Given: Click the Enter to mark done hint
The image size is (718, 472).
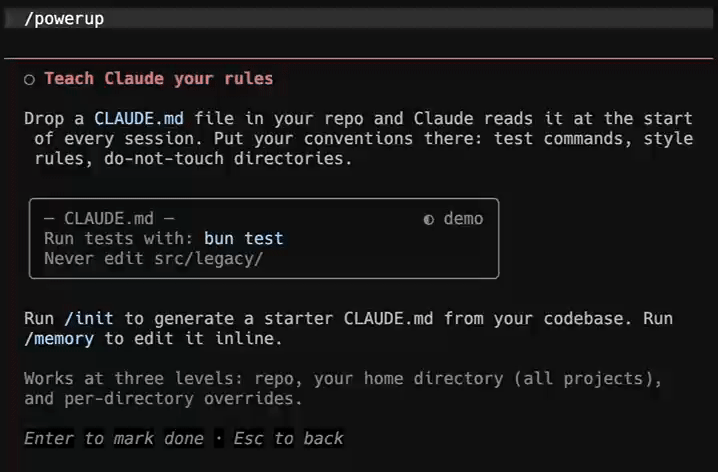Looking at the screenshot, I should [114, 439].
